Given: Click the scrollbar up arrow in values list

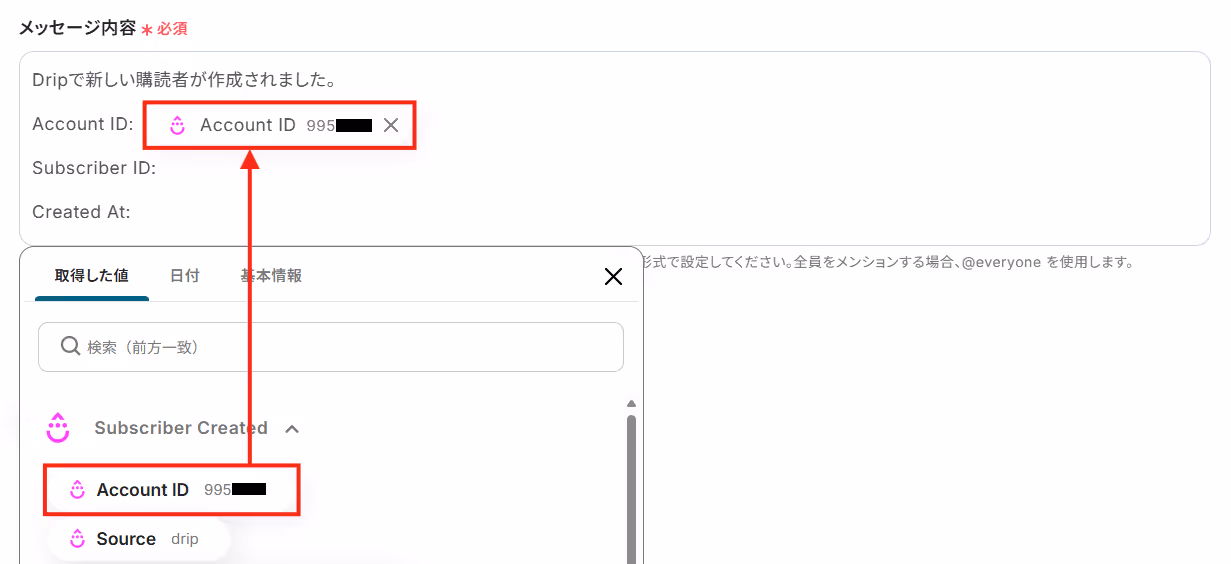Looking at the screenshot, I should pos(631,404).
